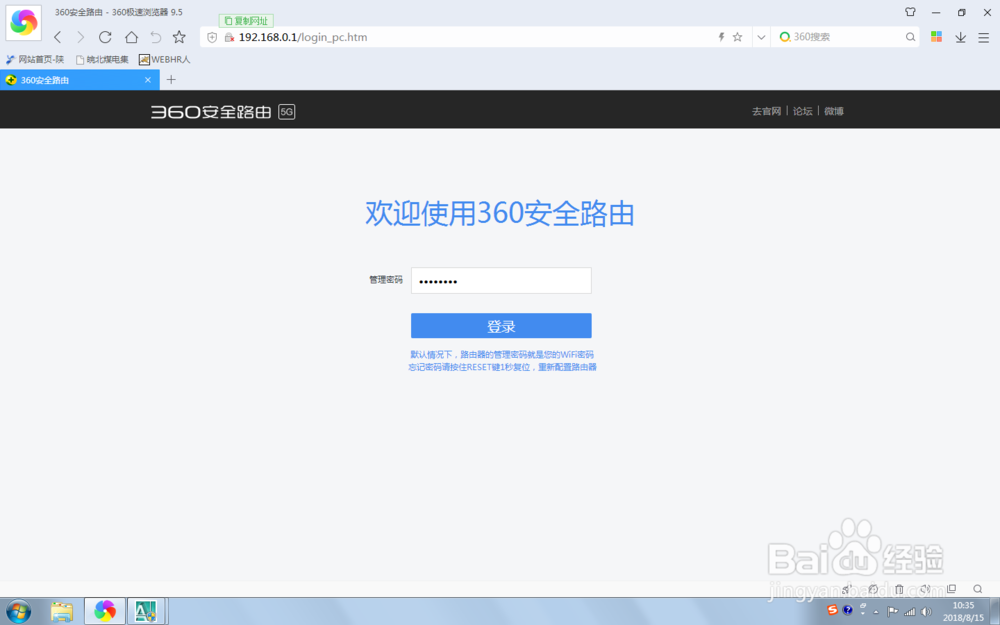Image resolution: width=1000 pixels, height=625 pixels.
Task: Open a new tab with plus button
Action: (171, 80)
